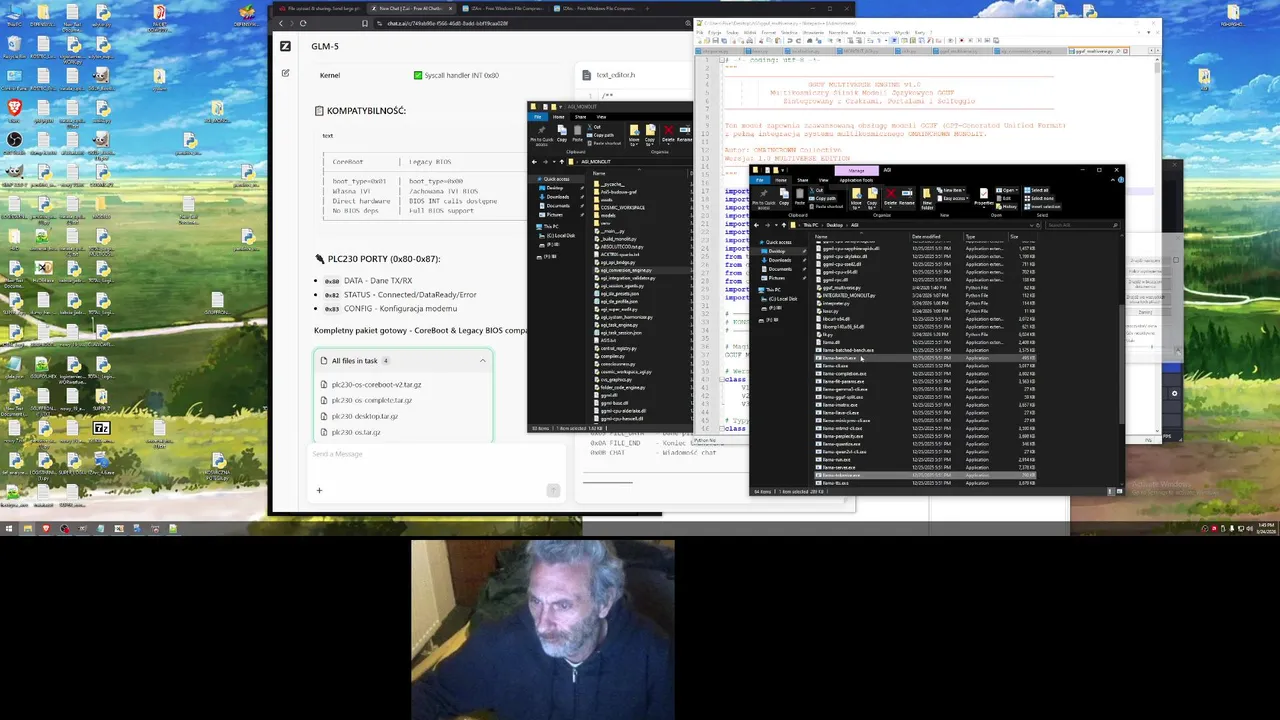
Task: Select llama-bench.exe in AGI window
Action: point(840,358)
